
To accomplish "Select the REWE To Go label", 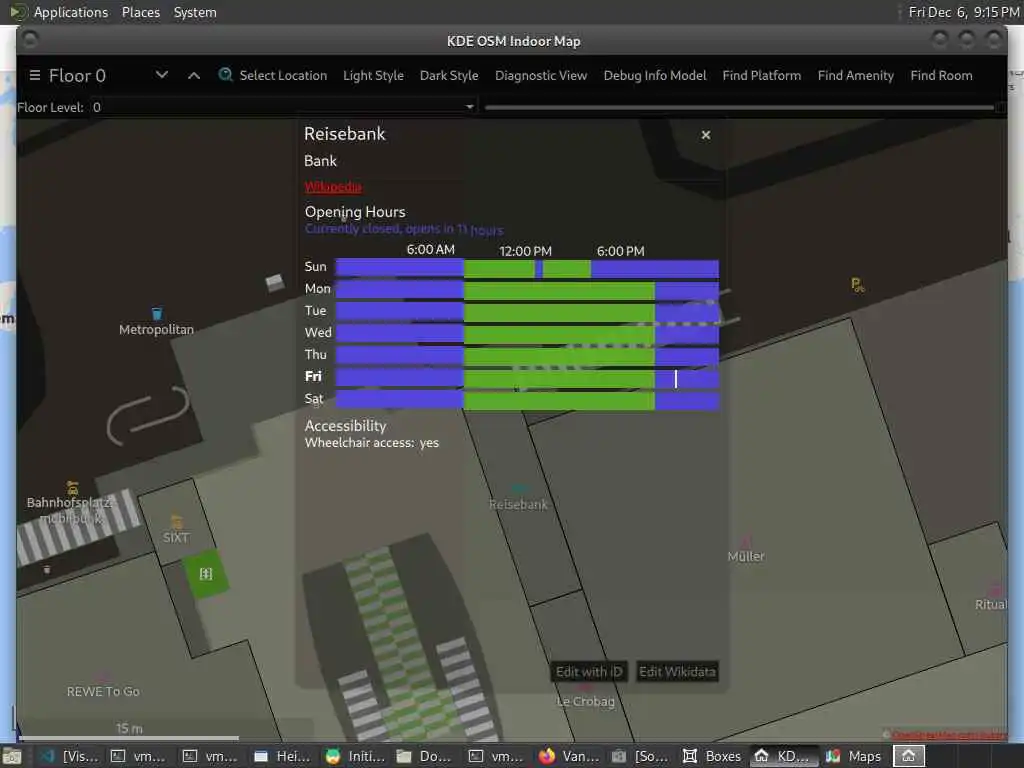I will point(103,692).
